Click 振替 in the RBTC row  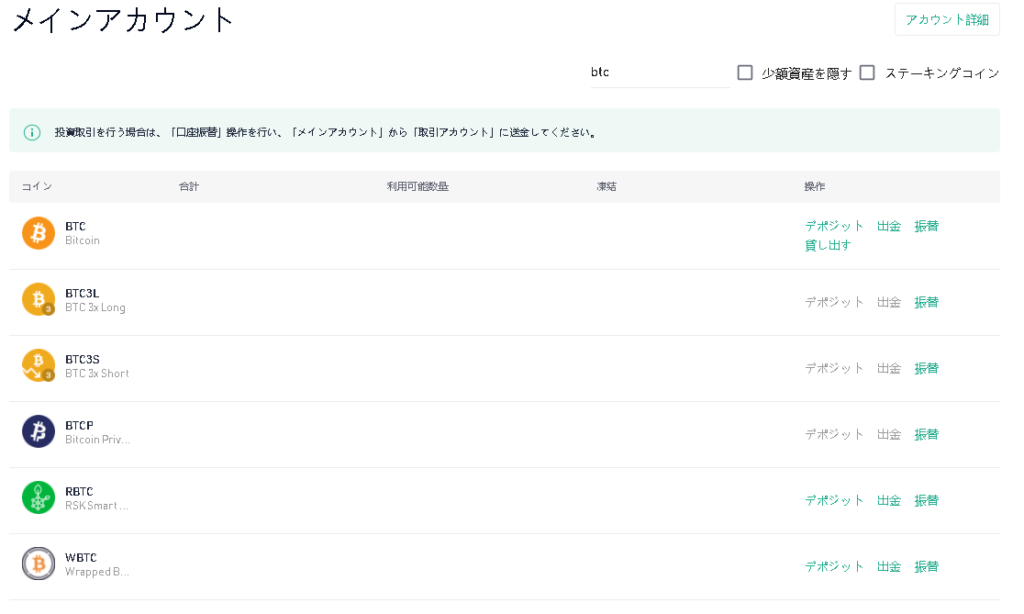coord(926,500)
